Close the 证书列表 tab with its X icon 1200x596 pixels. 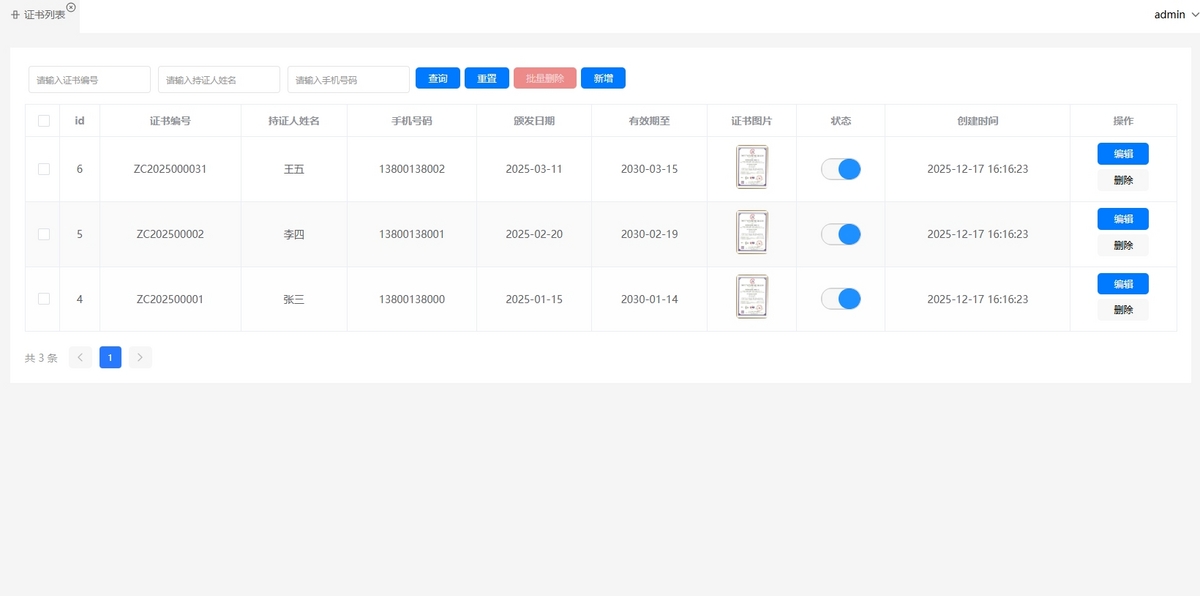(x=71, y=7)
